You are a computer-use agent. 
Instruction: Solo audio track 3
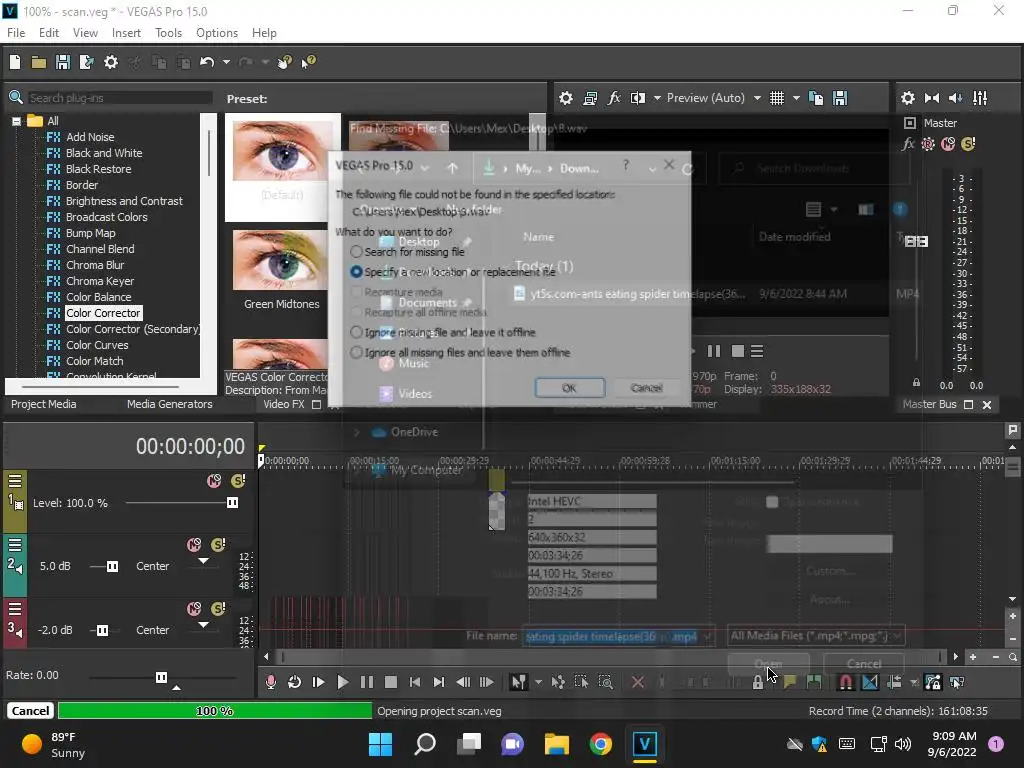point(218,609)
